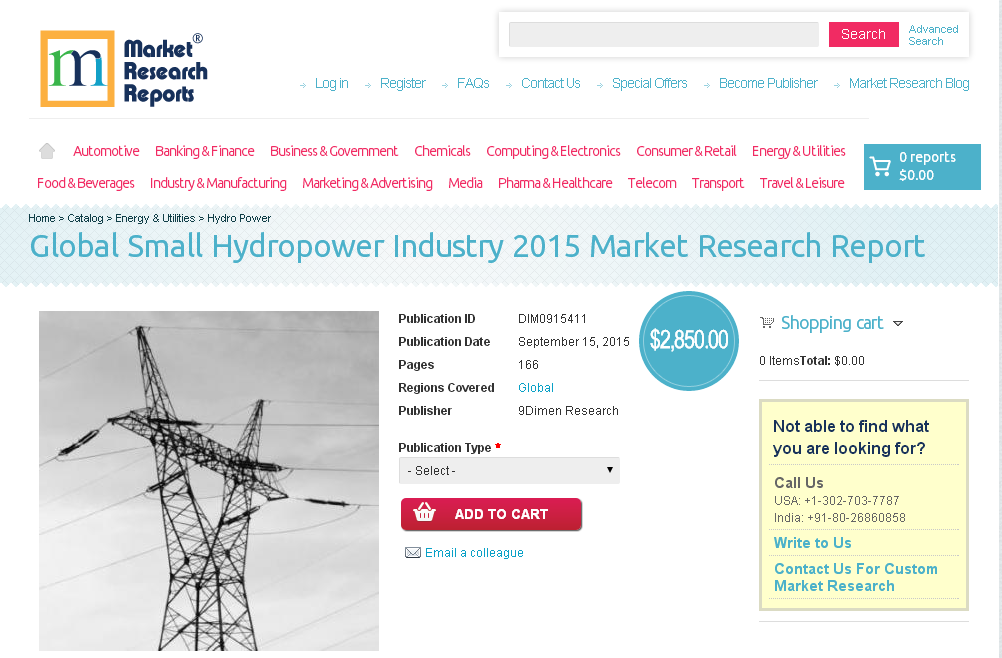
Task: Select Food & Beverages category
Action: click(86, 183)
